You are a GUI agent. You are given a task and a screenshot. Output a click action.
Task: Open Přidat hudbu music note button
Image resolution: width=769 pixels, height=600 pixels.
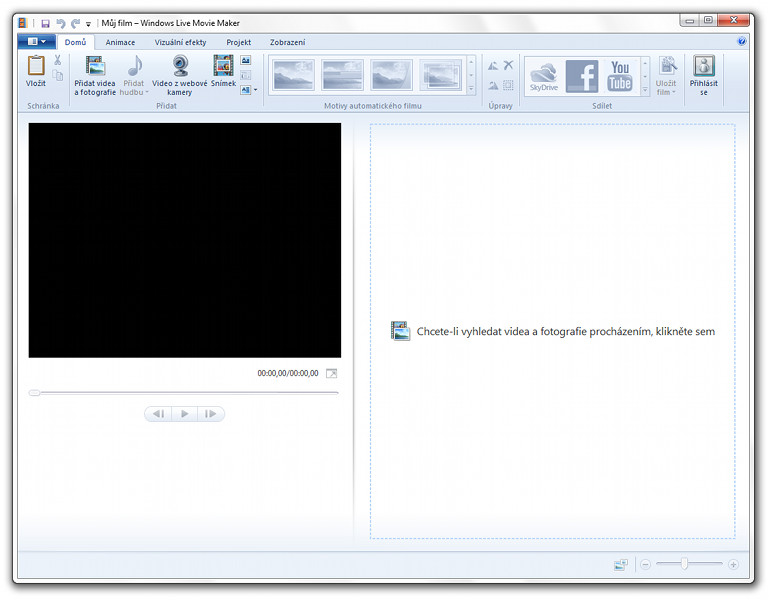pyautogui.click(x=134, y=75)
